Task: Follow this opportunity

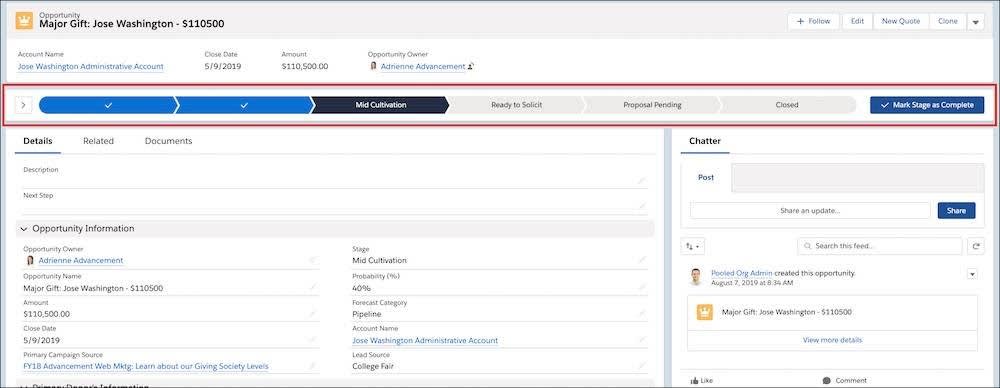Action: 814,22
